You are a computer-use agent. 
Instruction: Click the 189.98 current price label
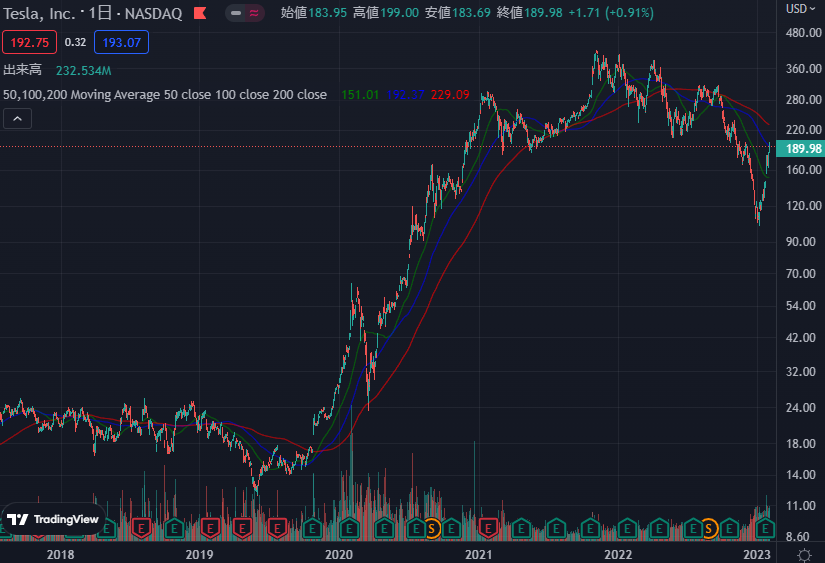point(801,149)
